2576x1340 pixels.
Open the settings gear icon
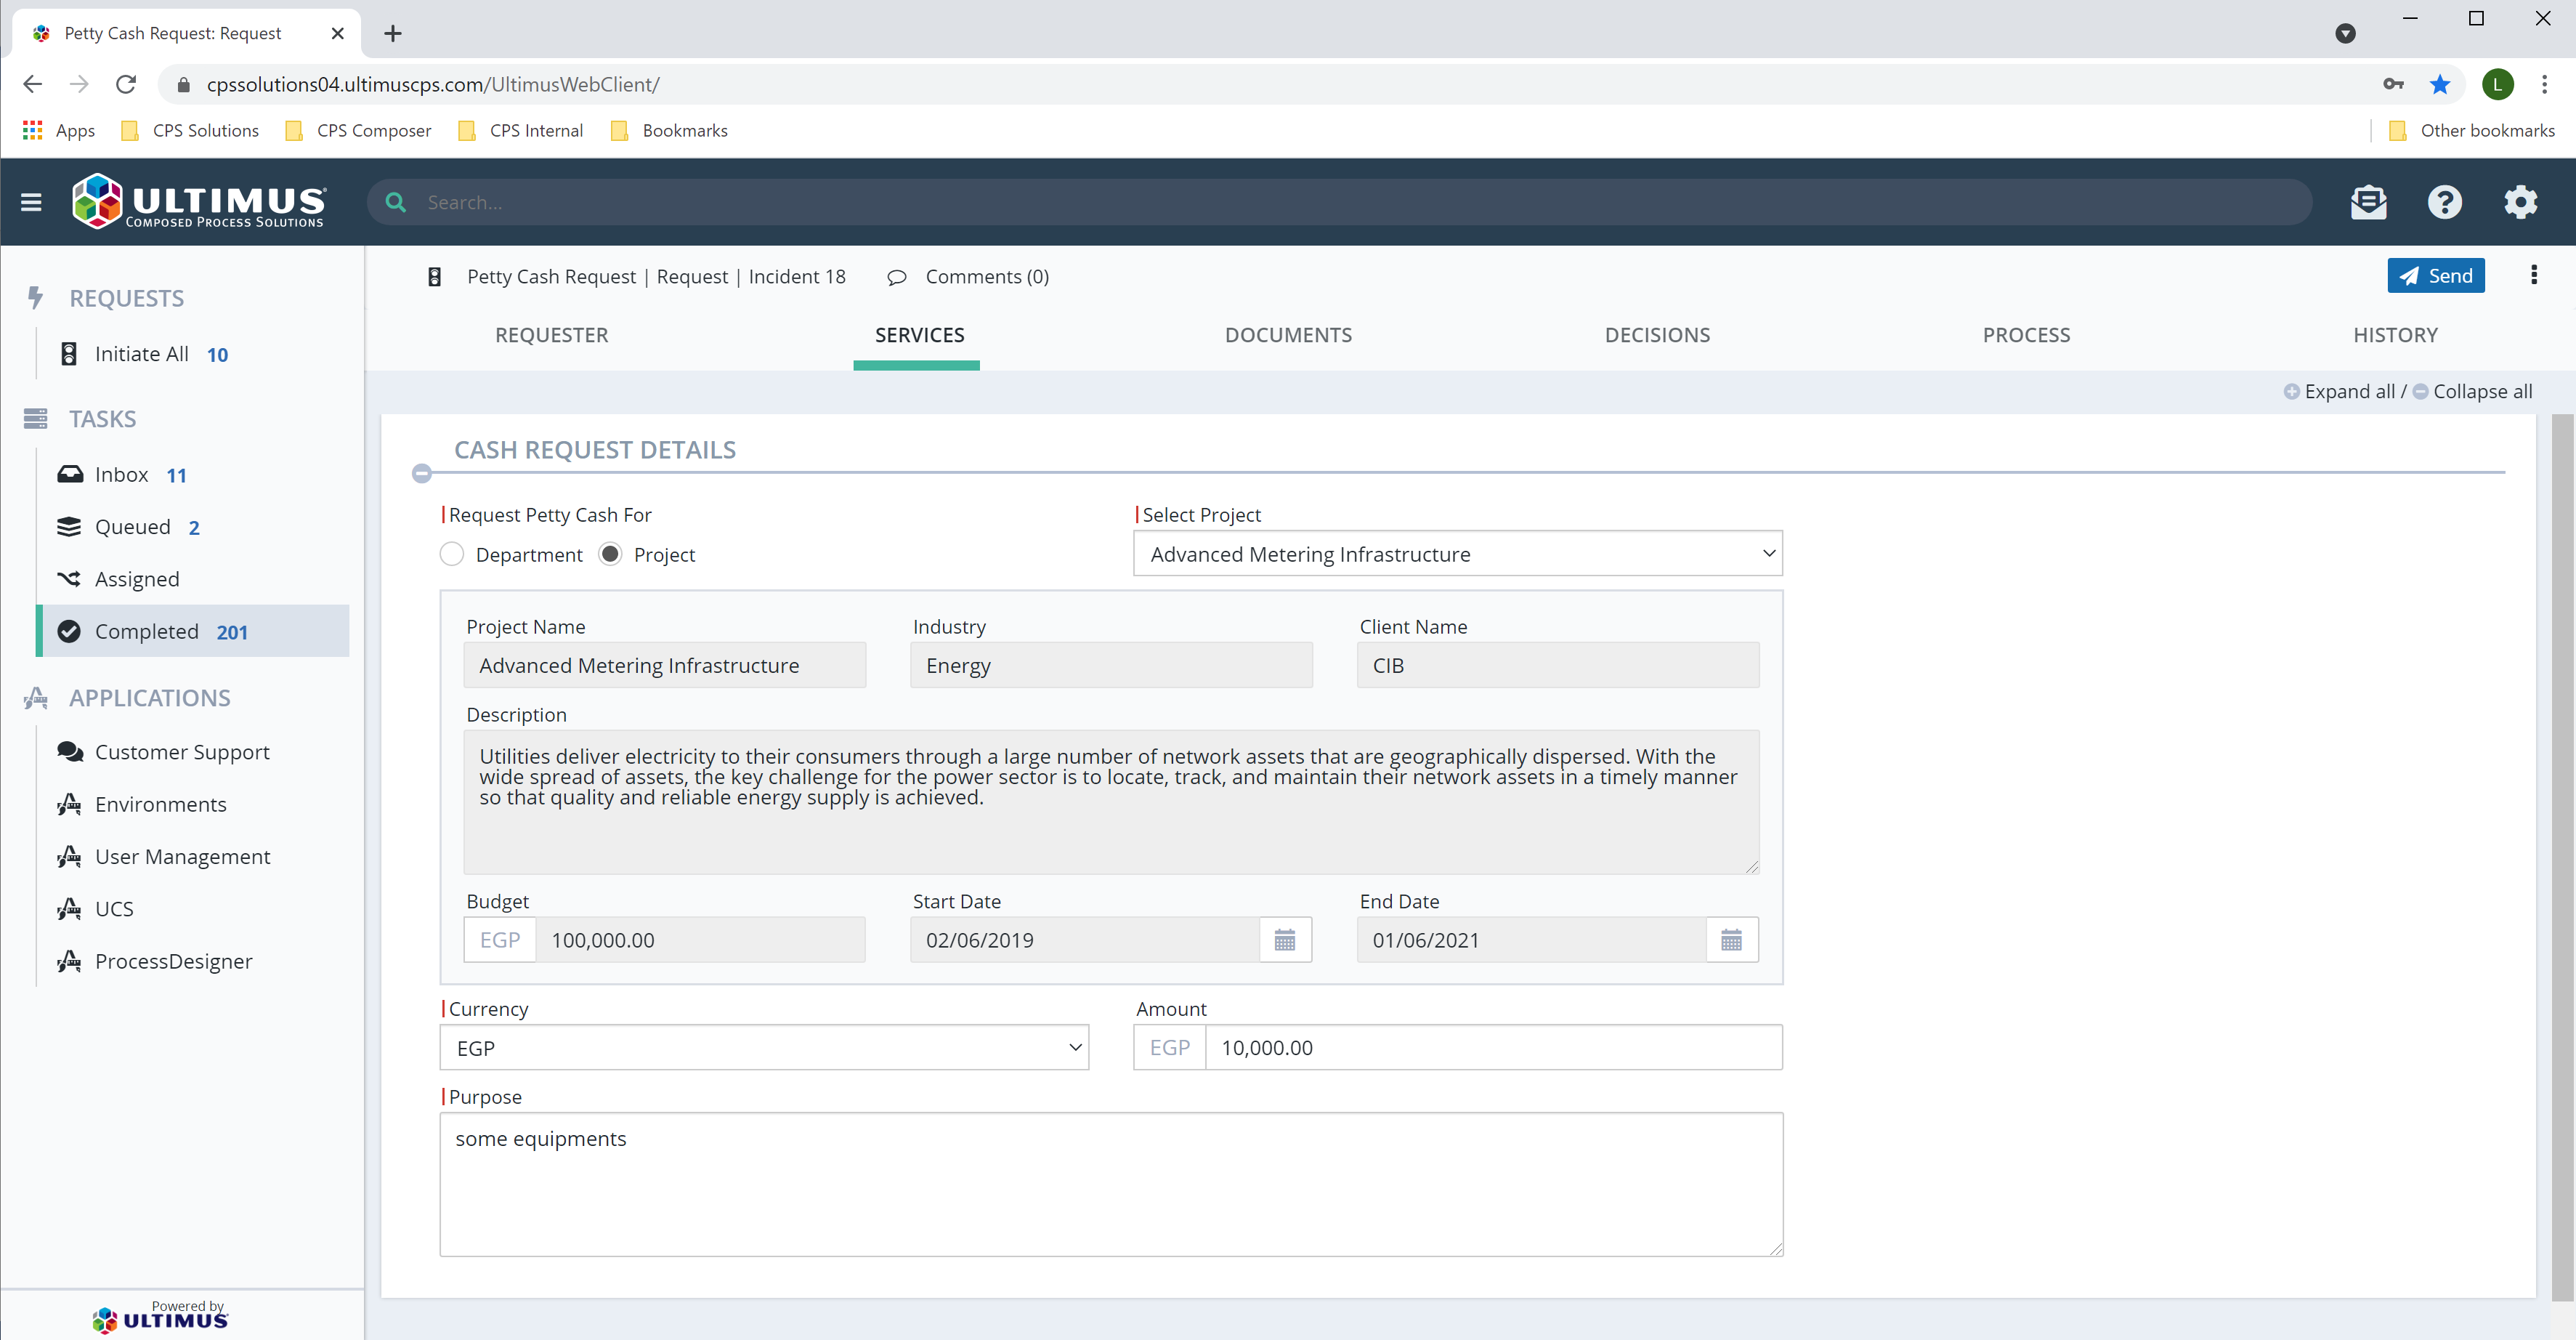tap(2520, 202)
